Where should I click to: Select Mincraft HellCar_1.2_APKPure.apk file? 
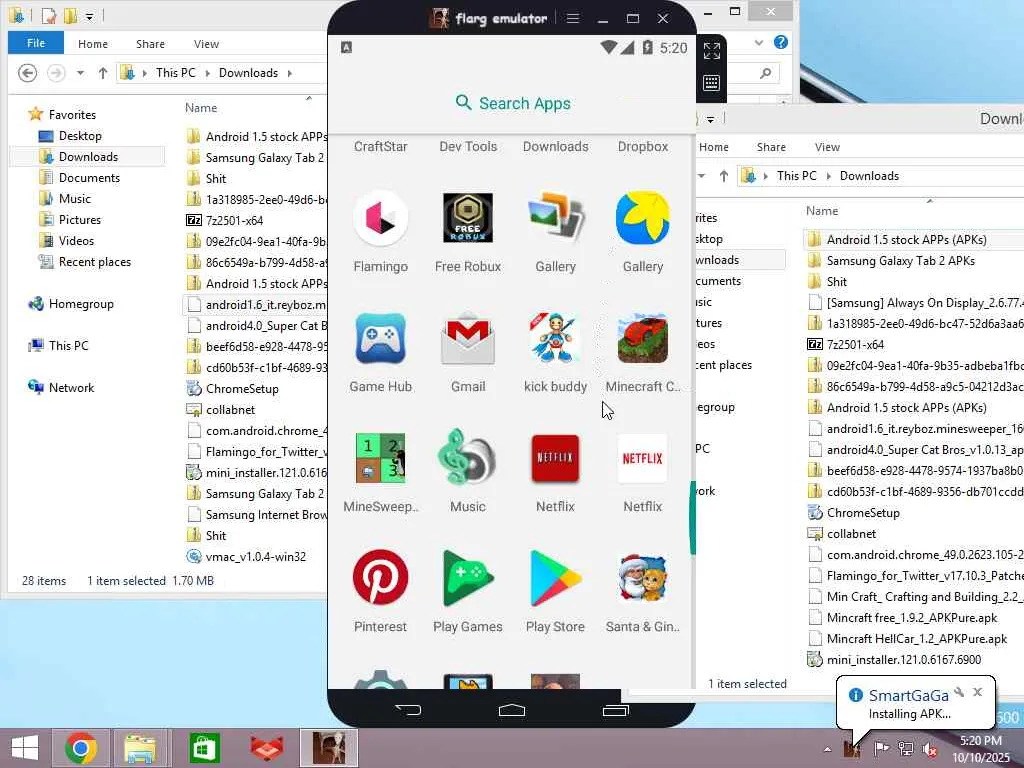point(916,639)
